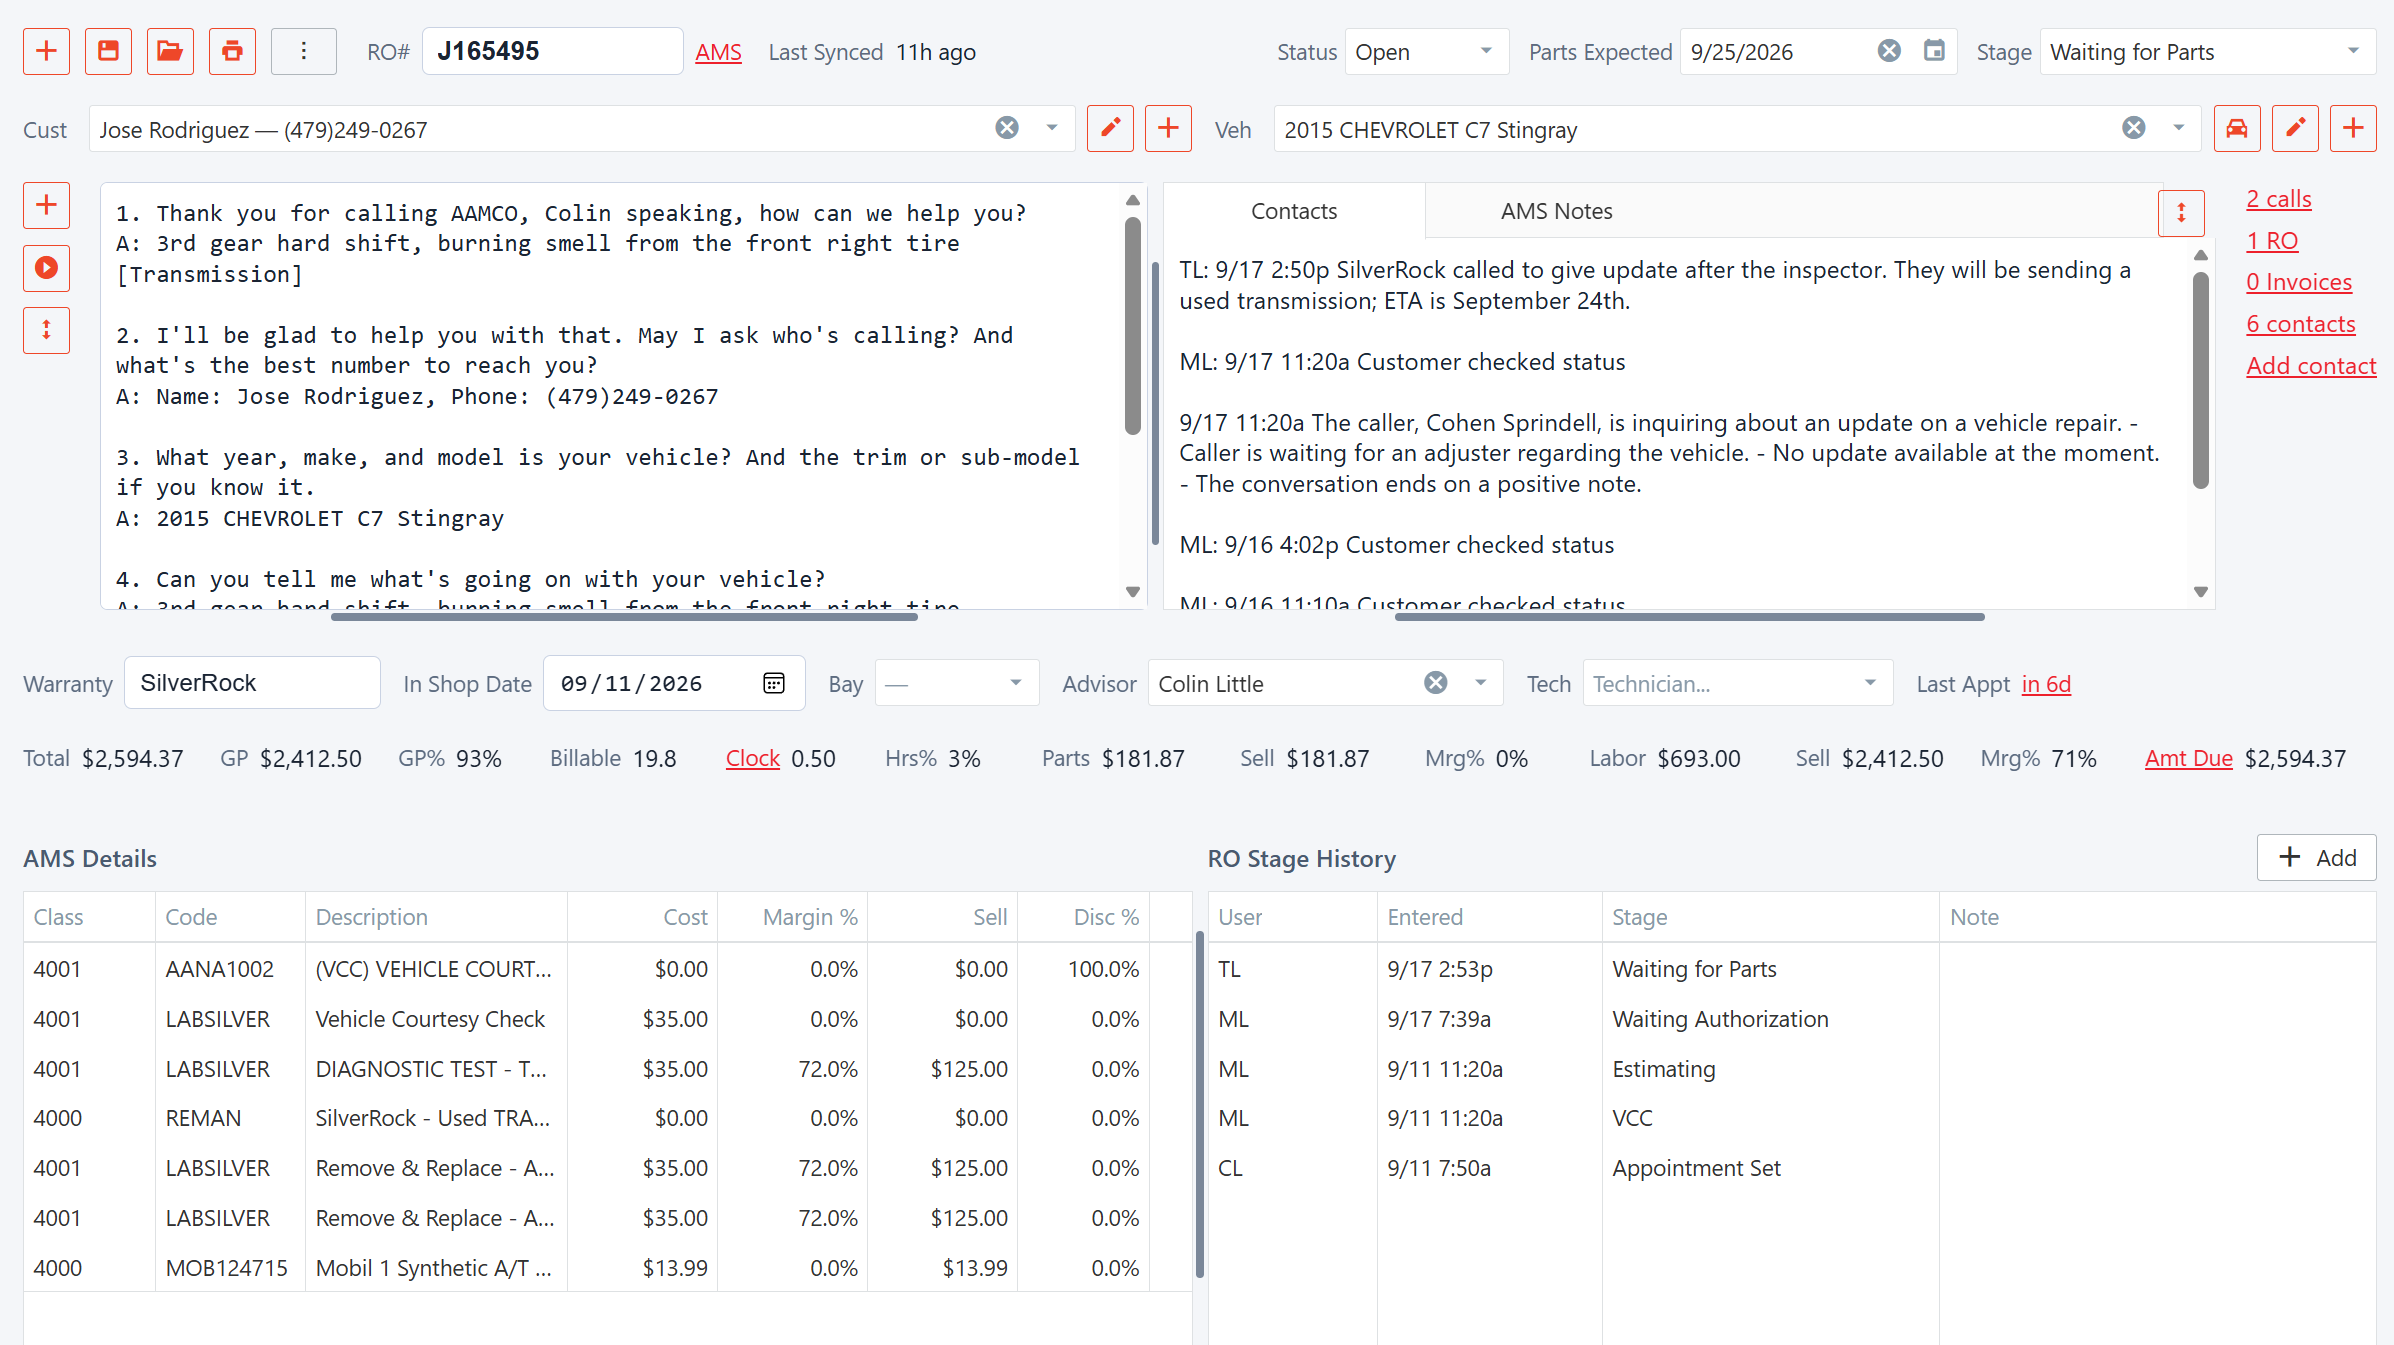The image size is (2394, 1345).
Task: Open the Stage dropdown Waiting for Parts
Action: pos(2208,52)
